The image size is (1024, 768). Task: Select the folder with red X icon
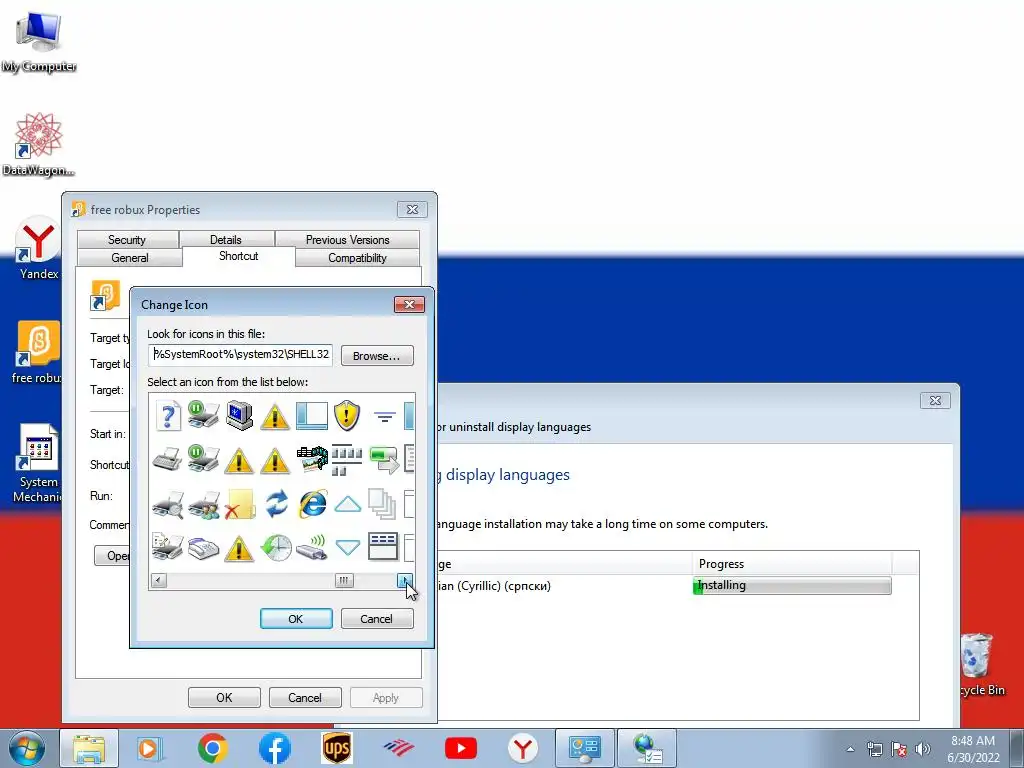(x=240, y=505)
